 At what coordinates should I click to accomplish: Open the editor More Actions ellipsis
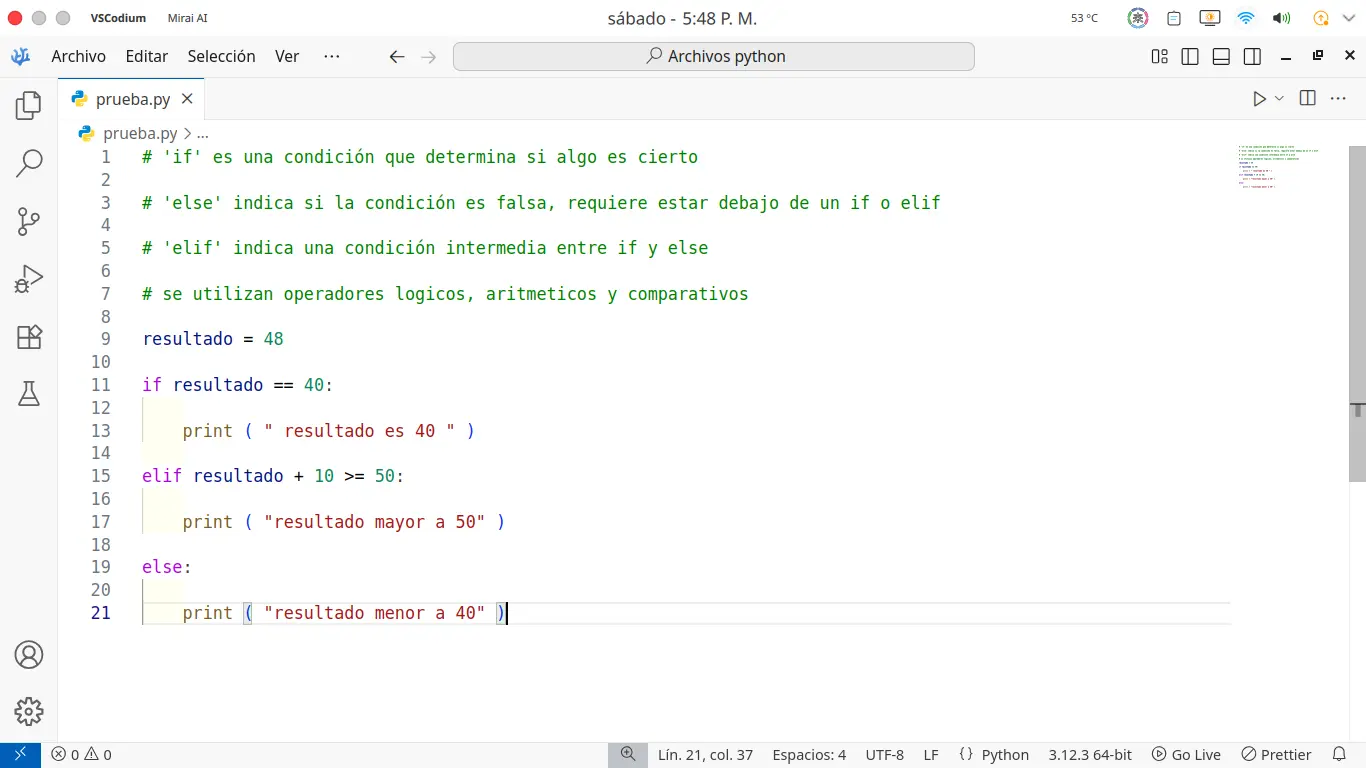1339,98
